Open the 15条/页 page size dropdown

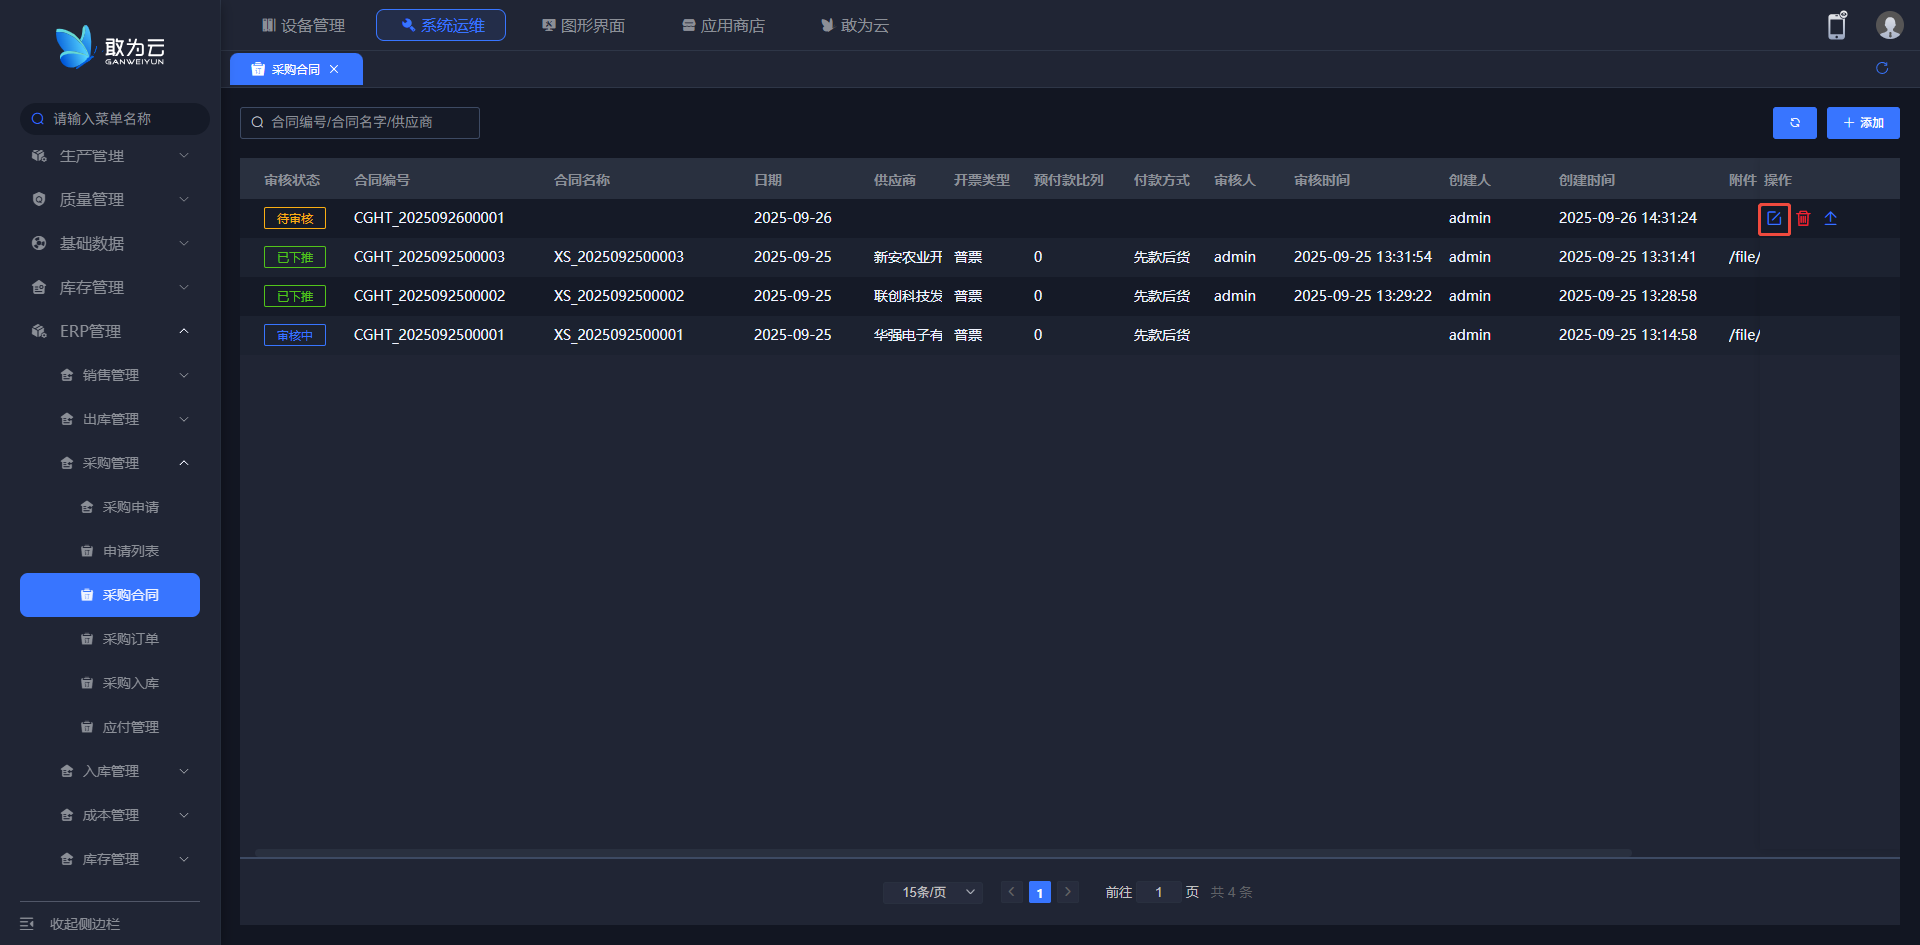coord(932,892)
